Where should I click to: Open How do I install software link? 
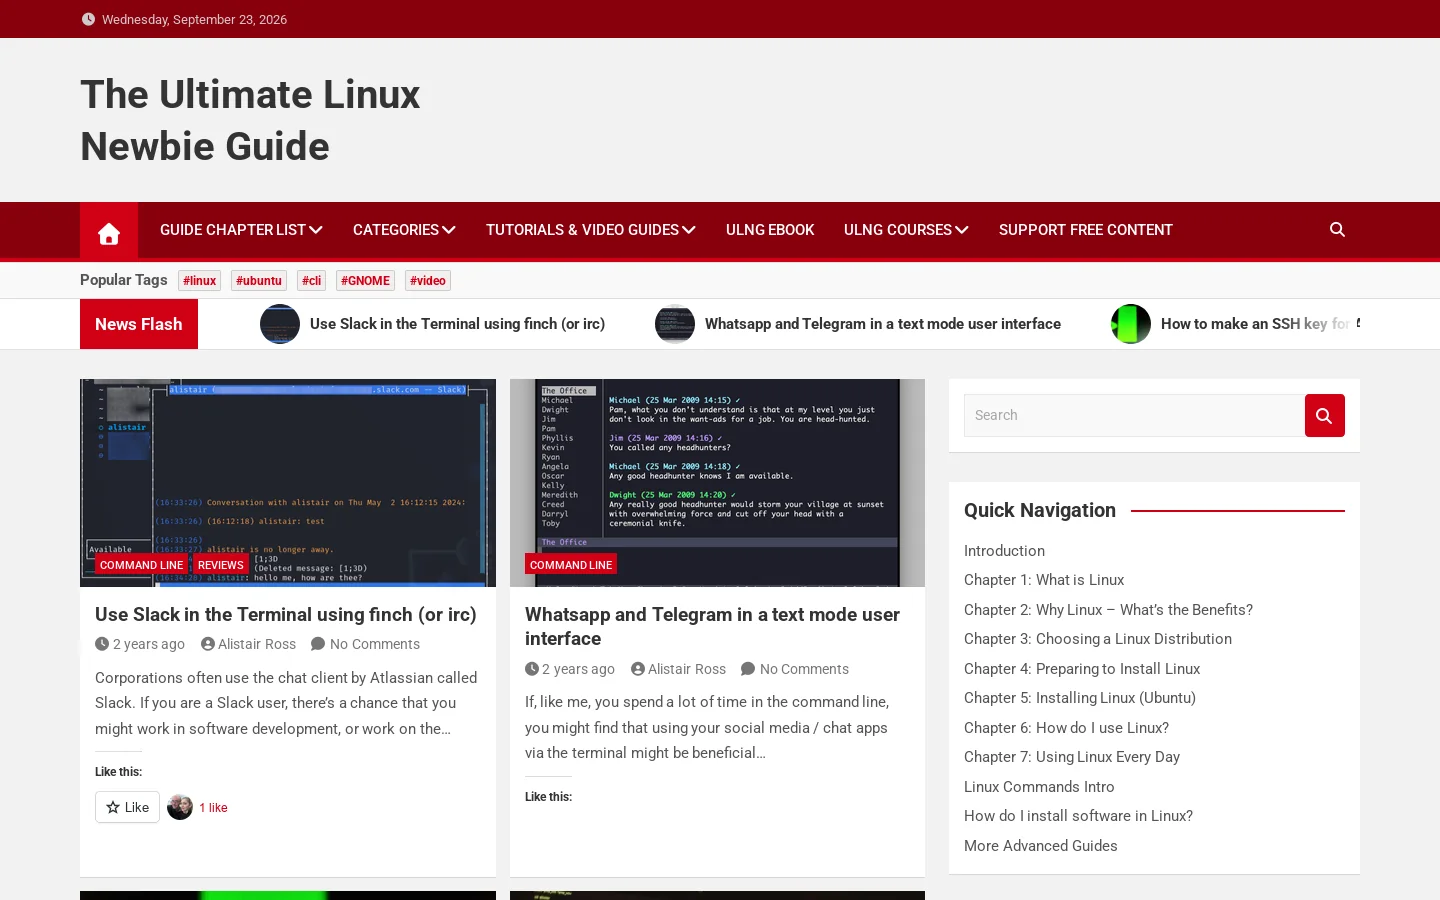1078,816
